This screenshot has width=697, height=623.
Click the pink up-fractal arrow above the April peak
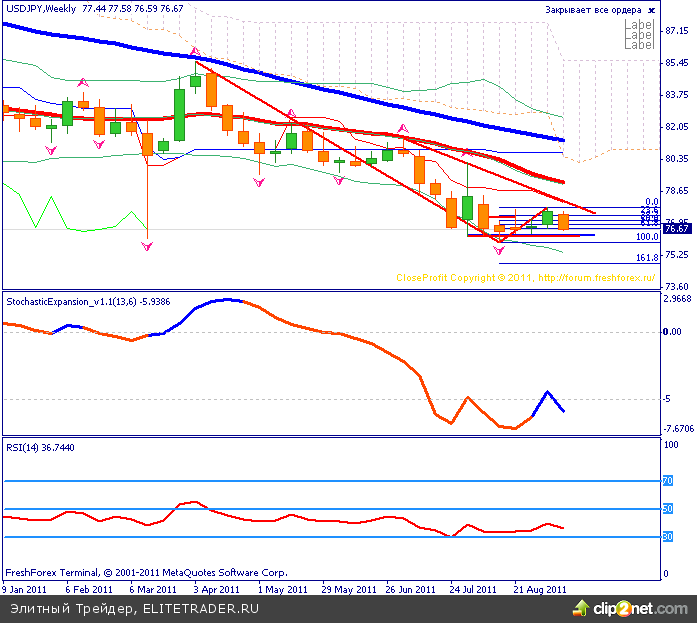(x=196, y=51)
